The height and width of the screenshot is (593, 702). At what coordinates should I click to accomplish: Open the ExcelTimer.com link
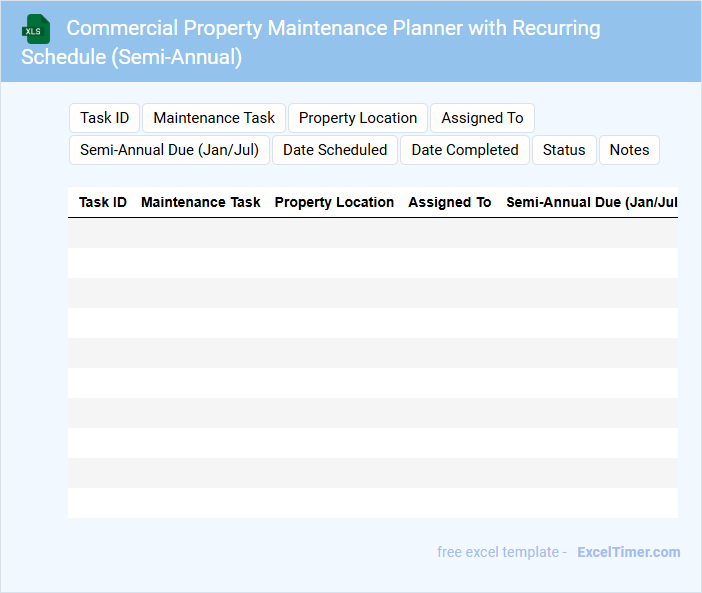point(628,552)
